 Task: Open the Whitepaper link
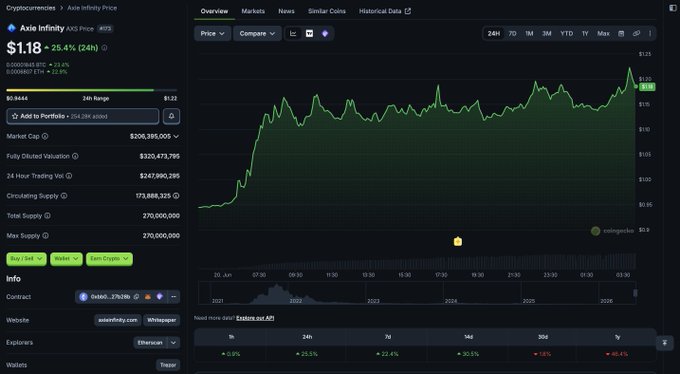tap(161, 320)
